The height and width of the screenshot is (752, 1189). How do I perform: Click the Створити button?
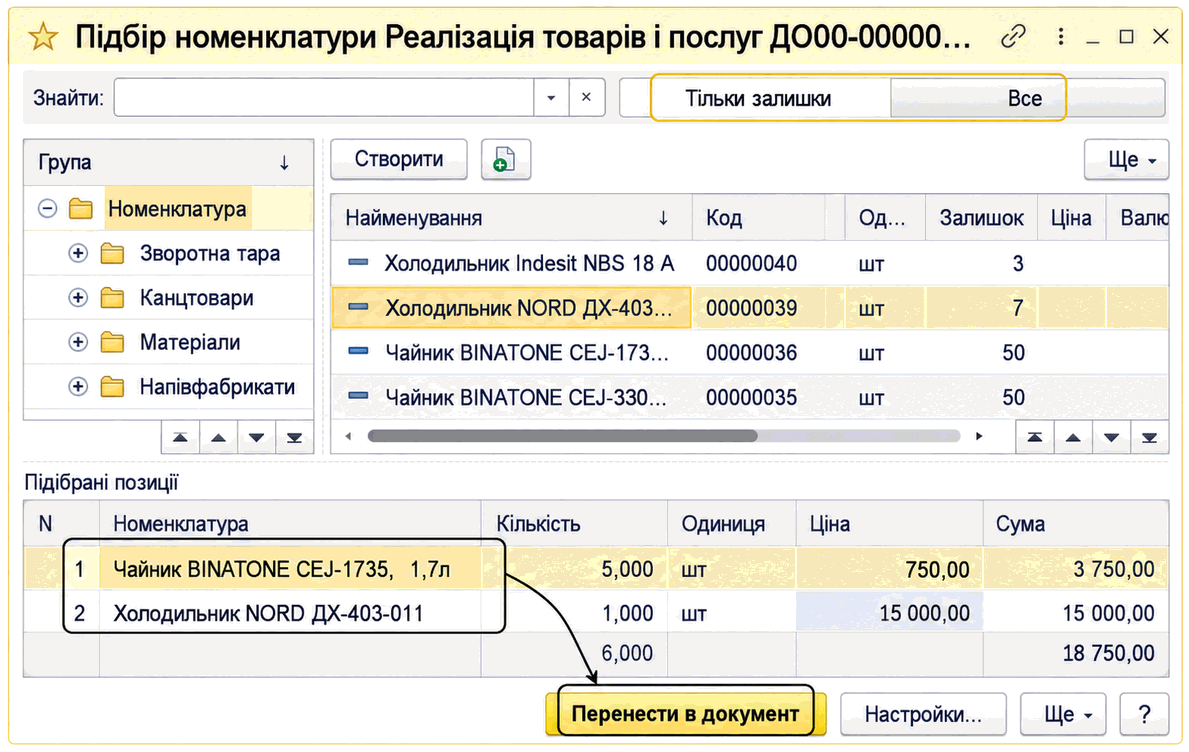[399, 159]
